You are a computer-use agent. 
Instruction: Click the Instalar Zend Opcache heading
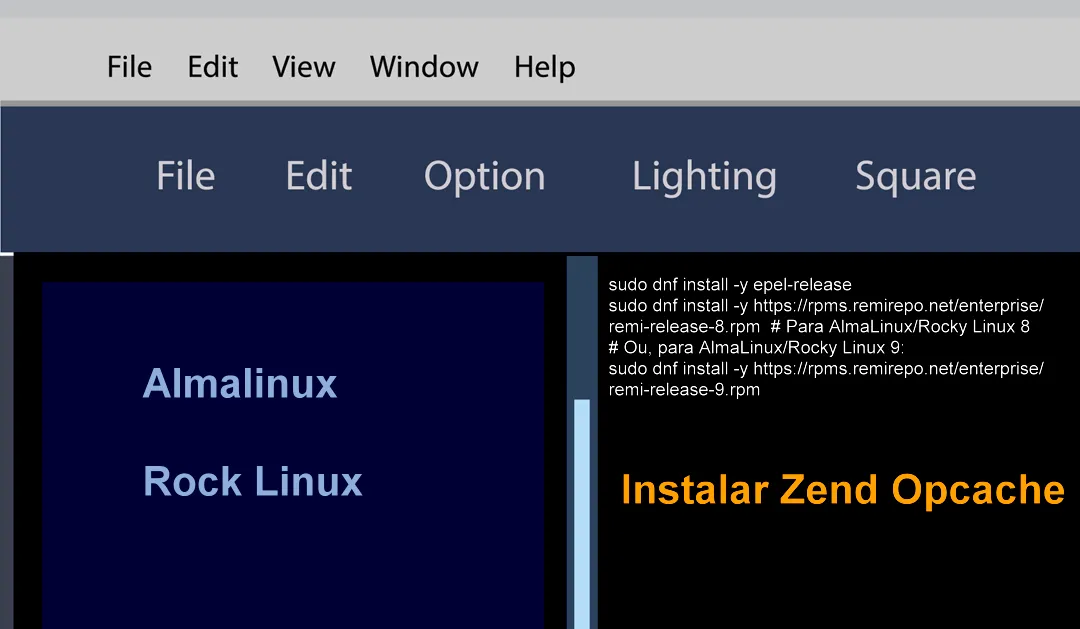click(x=843, y=490)
